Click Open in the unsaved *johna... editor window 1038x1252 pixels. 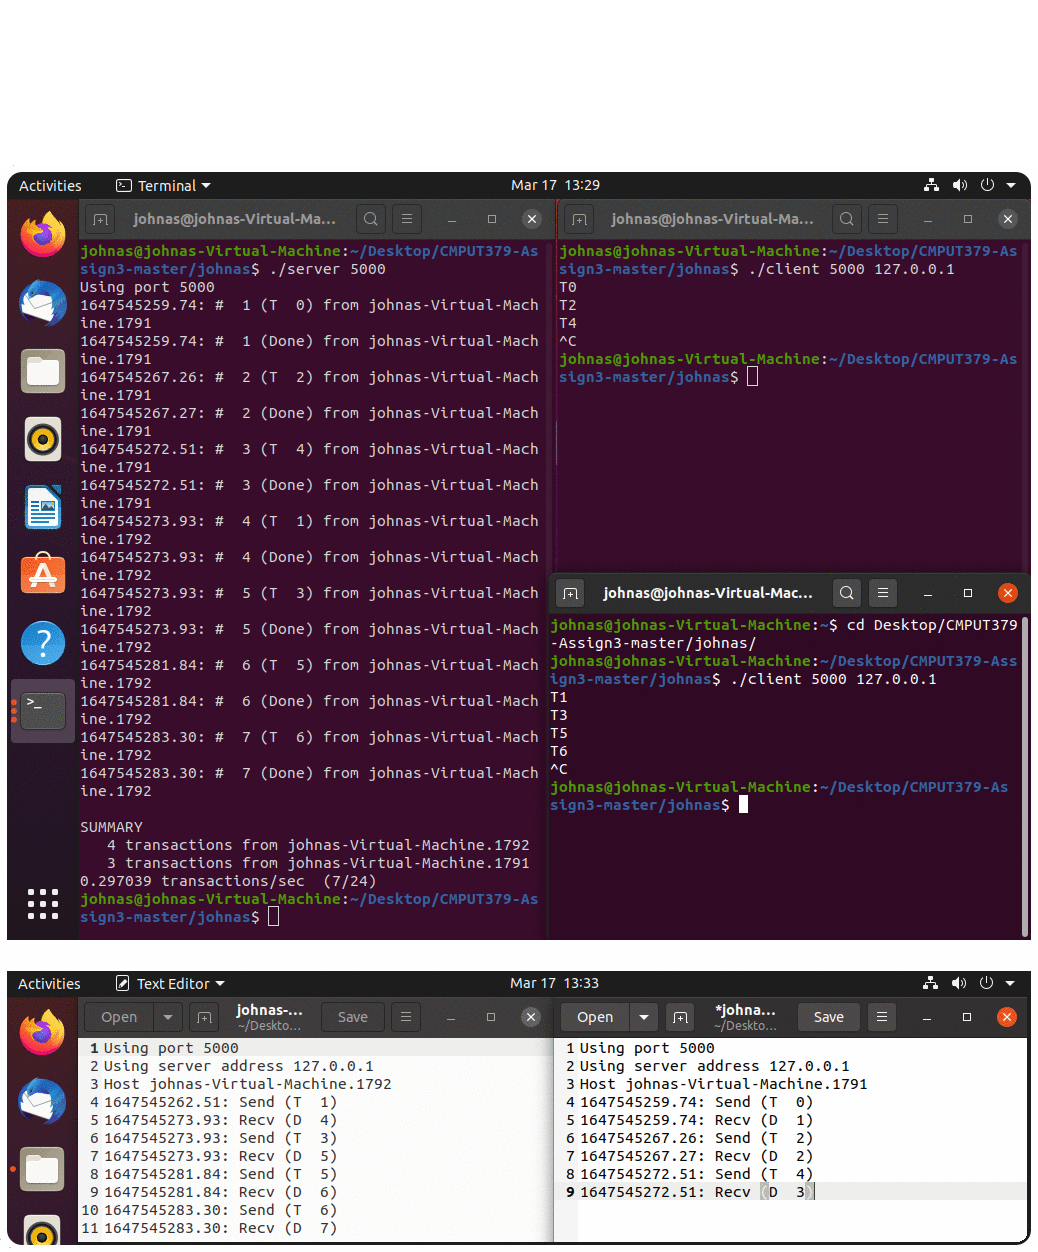(x=595, y=1017)
